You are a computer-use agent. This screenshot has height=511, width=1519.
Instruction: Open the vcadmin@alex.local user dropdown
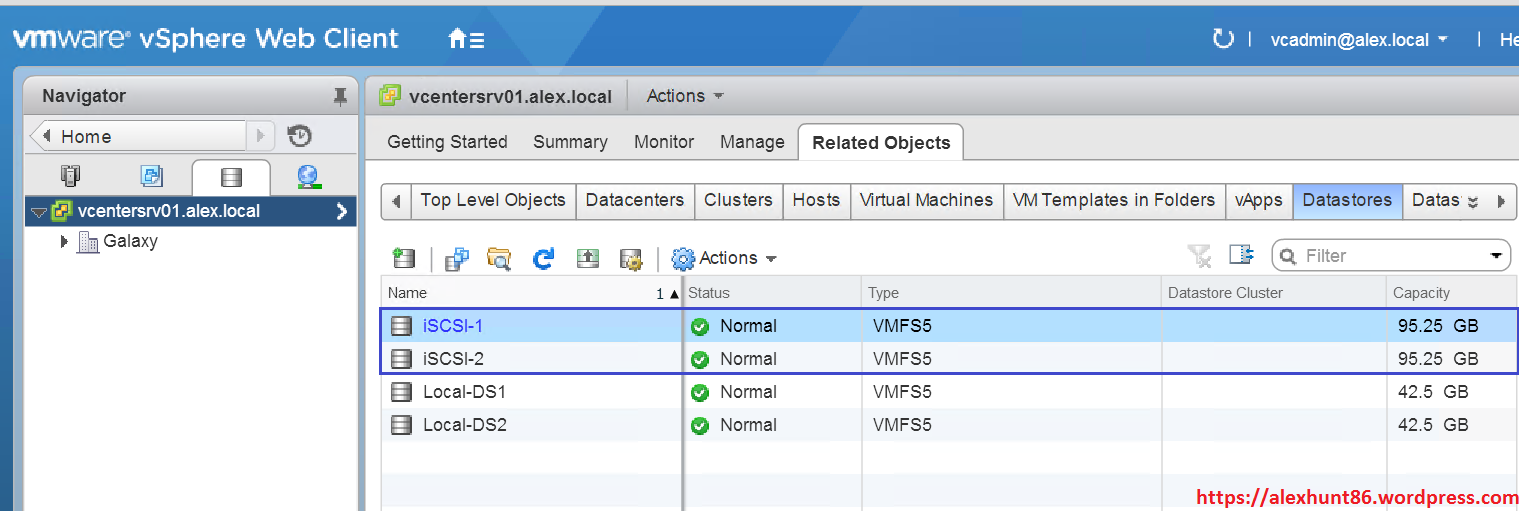1358,40
